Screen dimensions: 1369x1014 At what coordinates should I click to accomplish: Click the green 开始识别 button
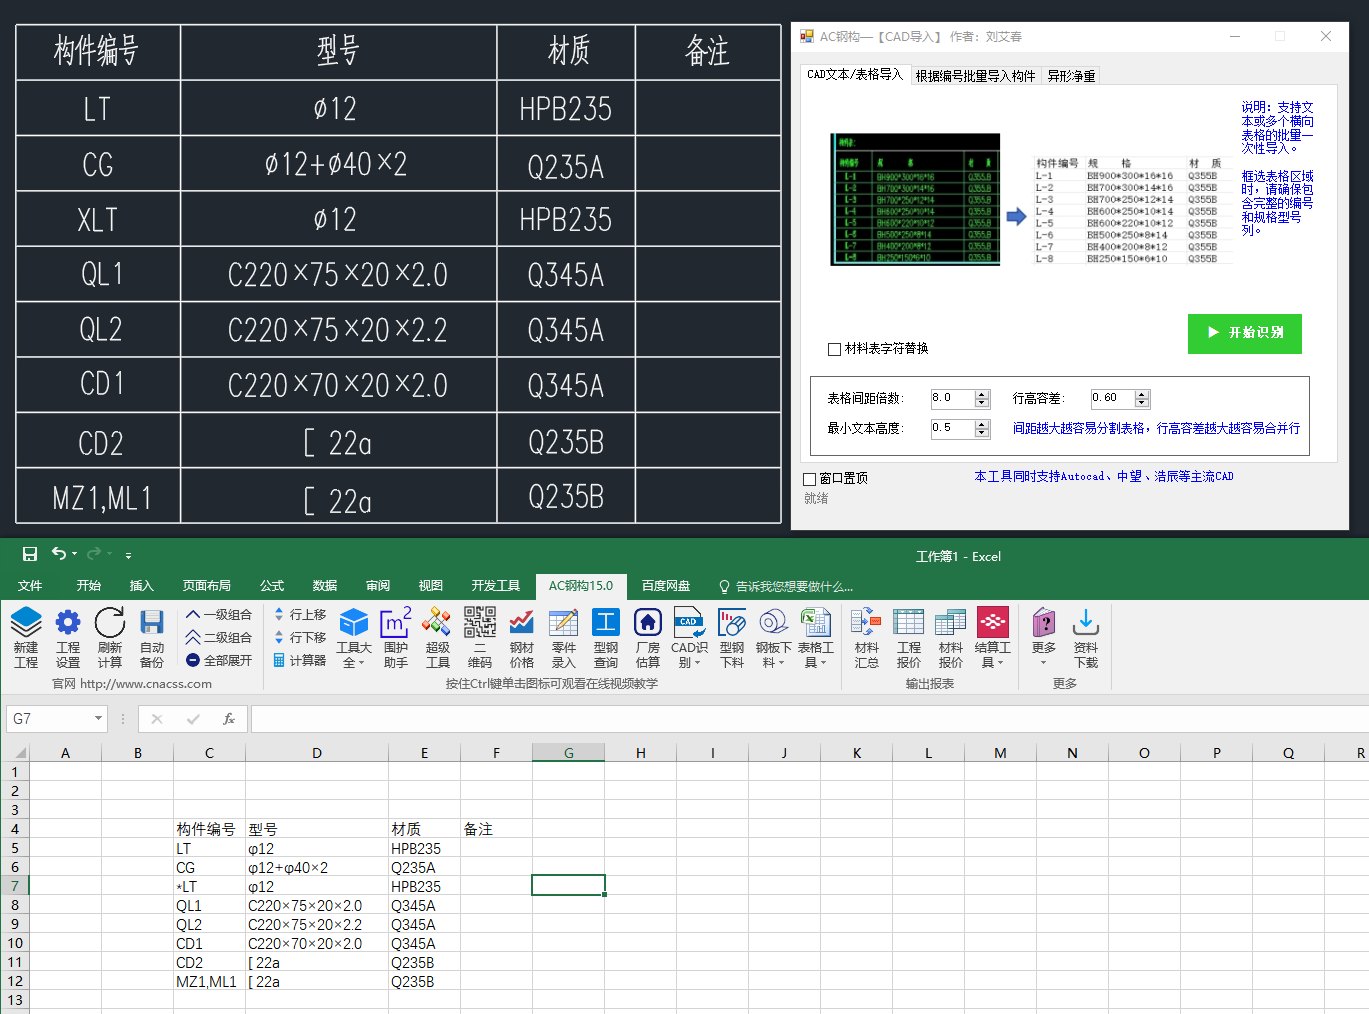(x=1245, y=333)
